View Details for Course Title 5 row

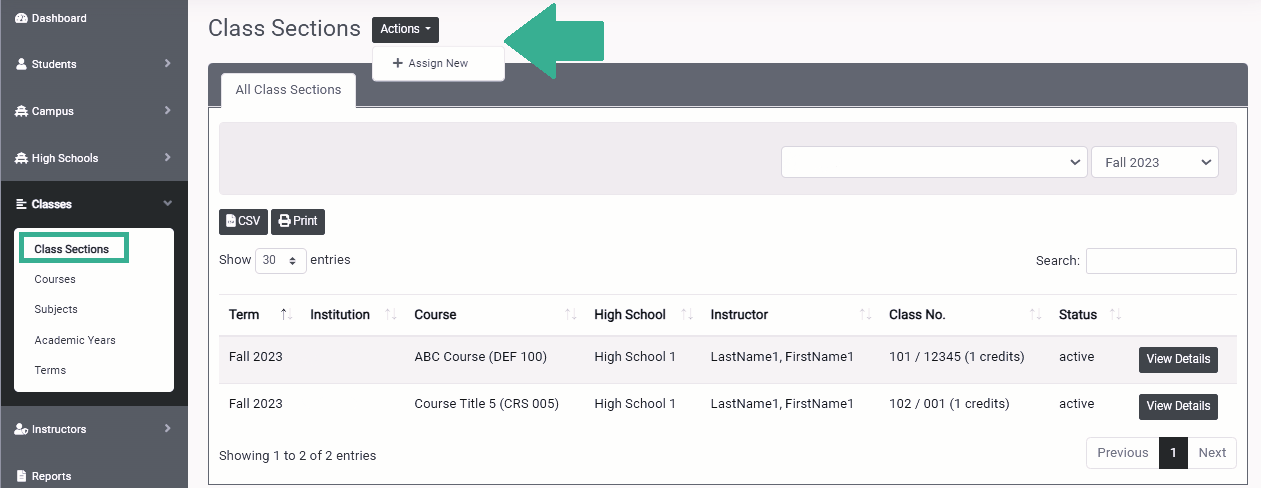point(1178,406)
